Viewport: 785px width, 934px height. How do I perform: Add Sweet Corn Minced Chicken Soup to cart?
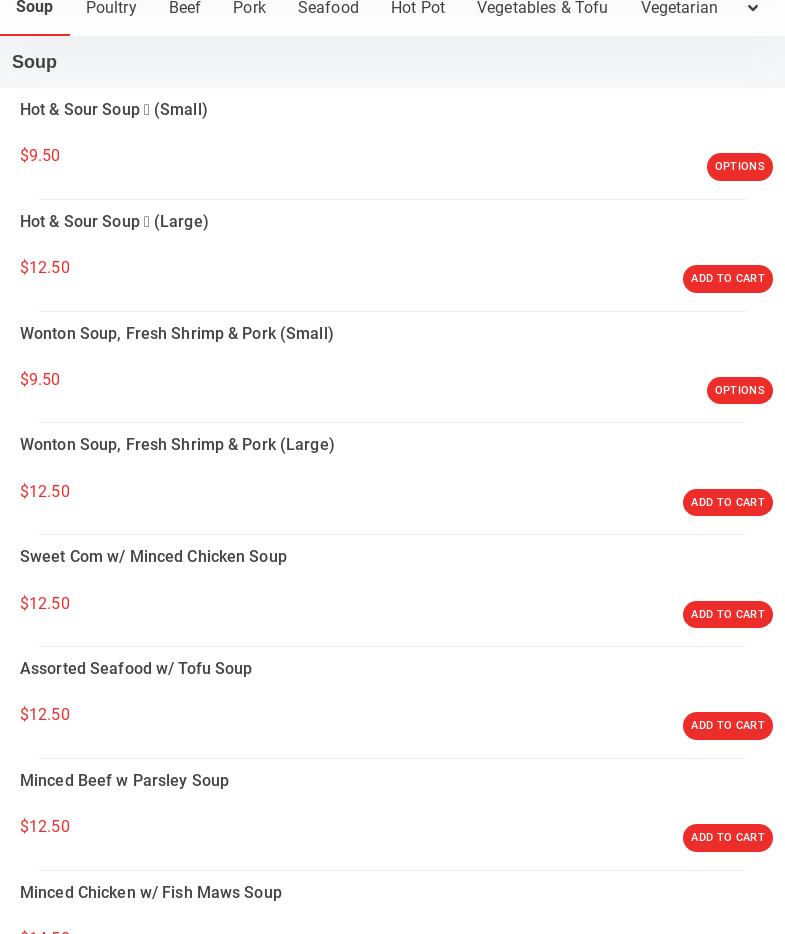pos(727,615)
